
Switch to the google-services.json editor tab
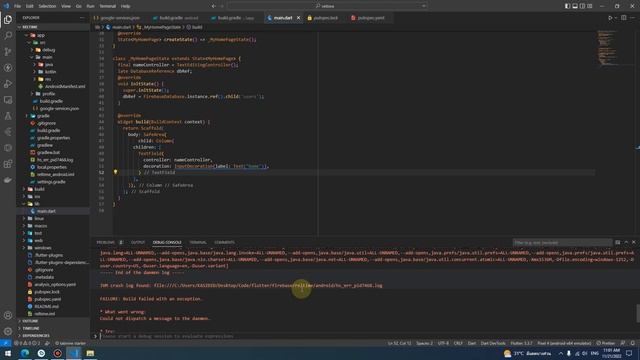119,18
